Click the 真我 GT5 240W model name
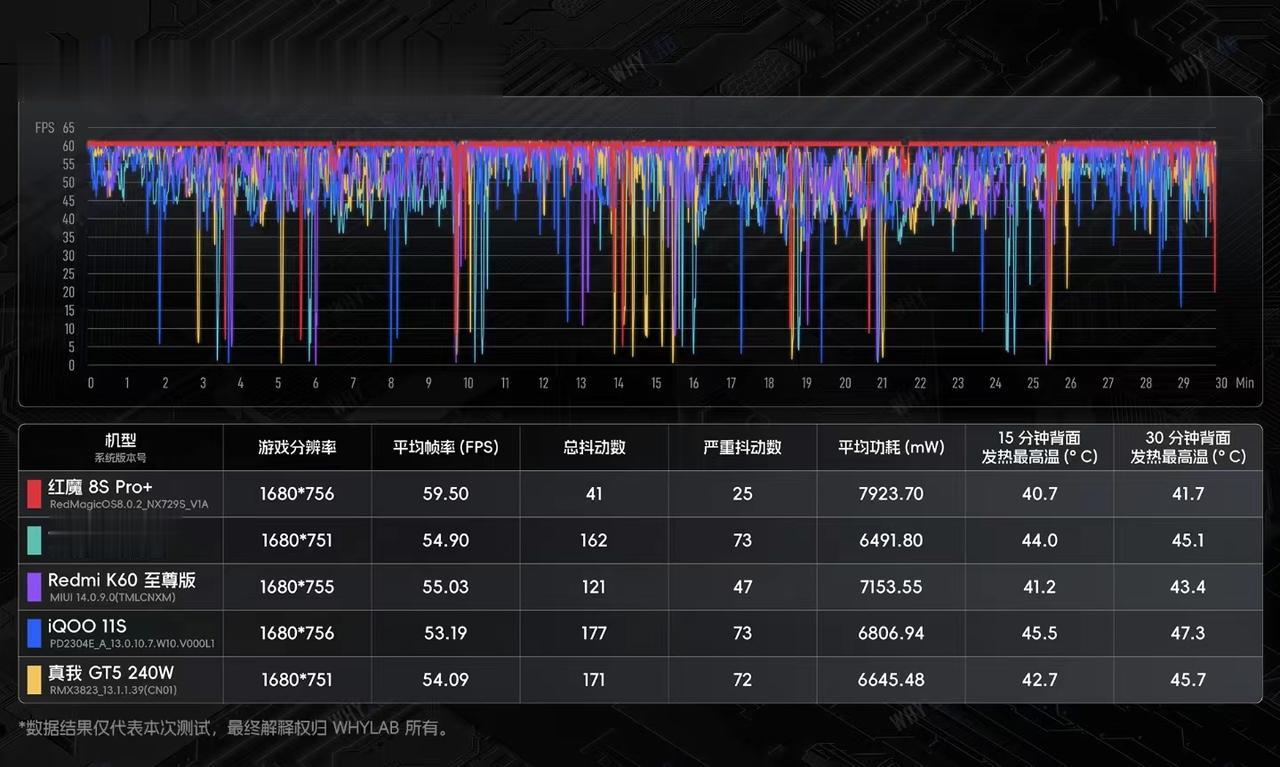This screenshot has width=1280, height=767. pos(111,672)
